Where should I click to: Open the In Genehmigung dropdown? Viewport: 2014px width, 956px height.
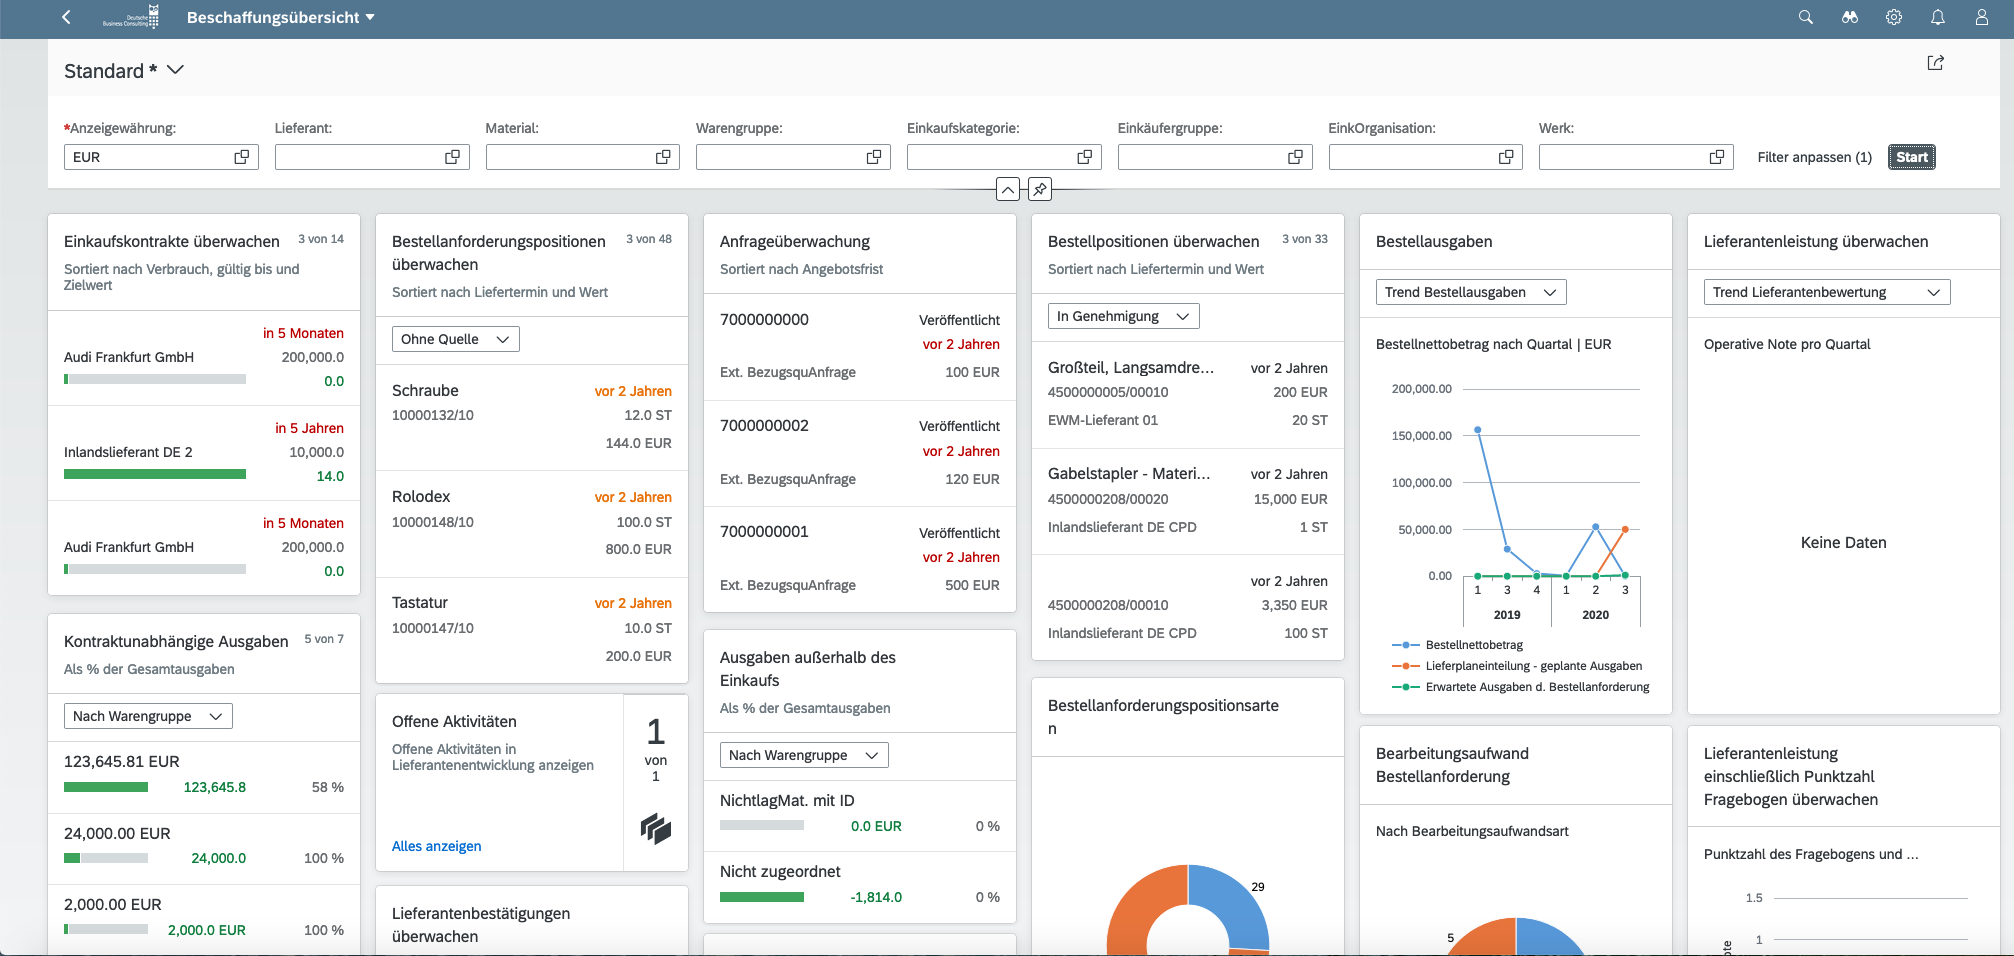(x=1123, y=316)
